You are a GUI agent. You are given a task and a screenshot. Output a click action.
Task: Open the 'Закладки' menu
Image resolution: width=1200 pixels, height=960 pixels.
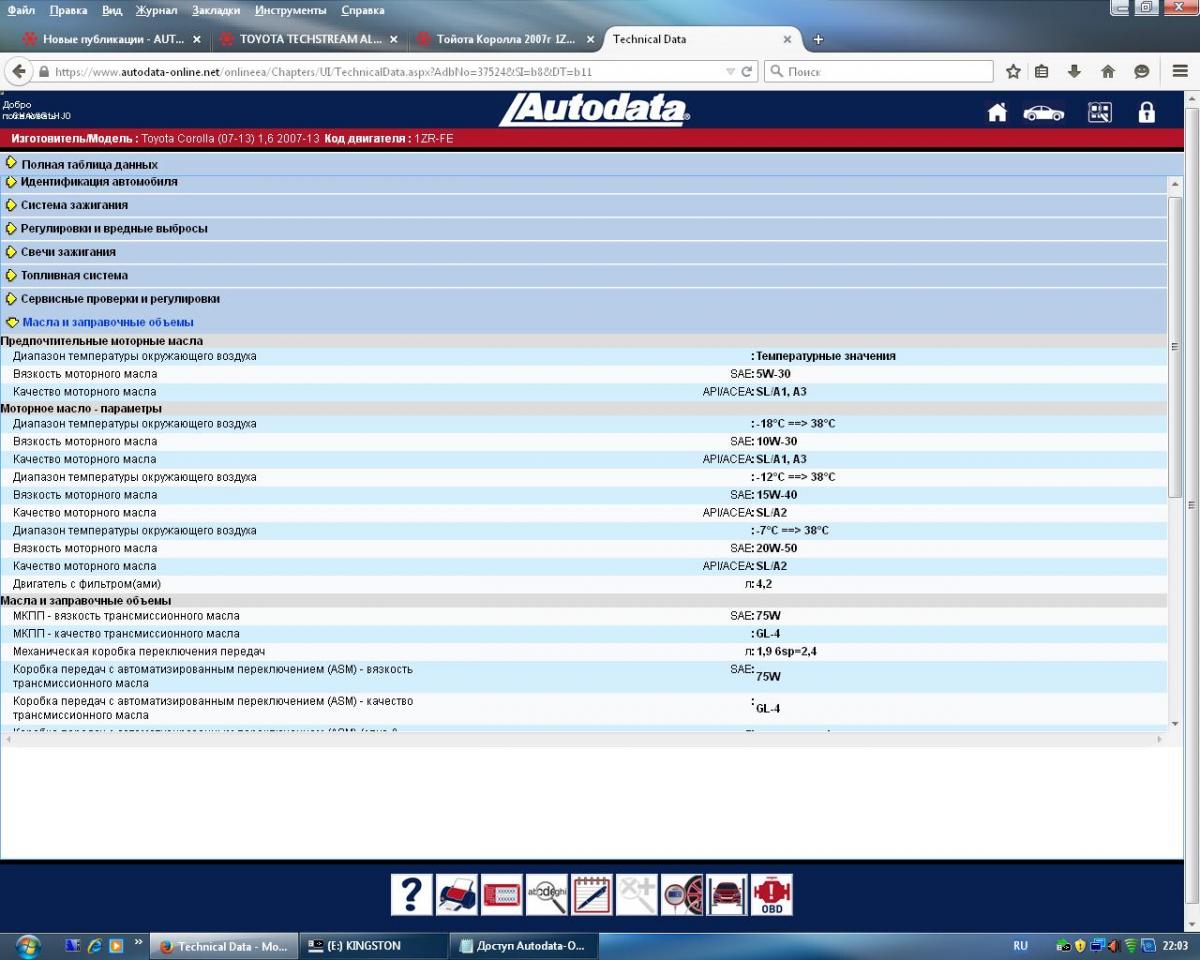(216, 10)
